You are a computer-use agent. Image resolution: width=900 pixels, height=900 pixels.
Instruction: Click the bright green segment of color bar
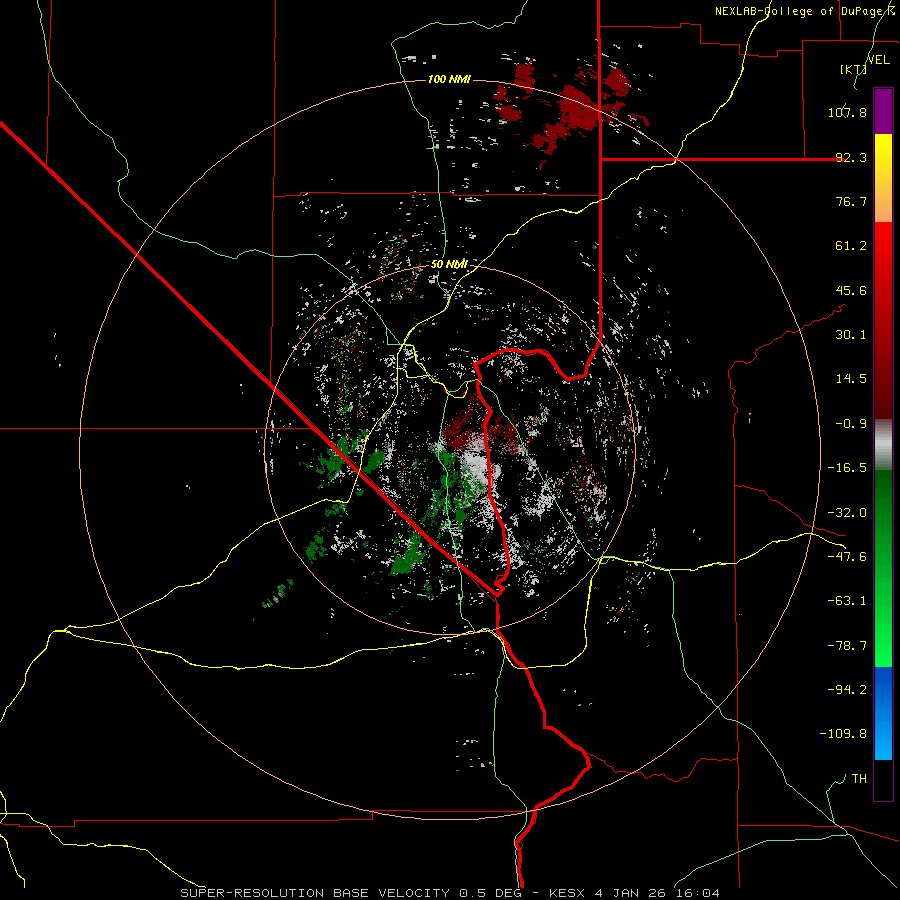883,568
